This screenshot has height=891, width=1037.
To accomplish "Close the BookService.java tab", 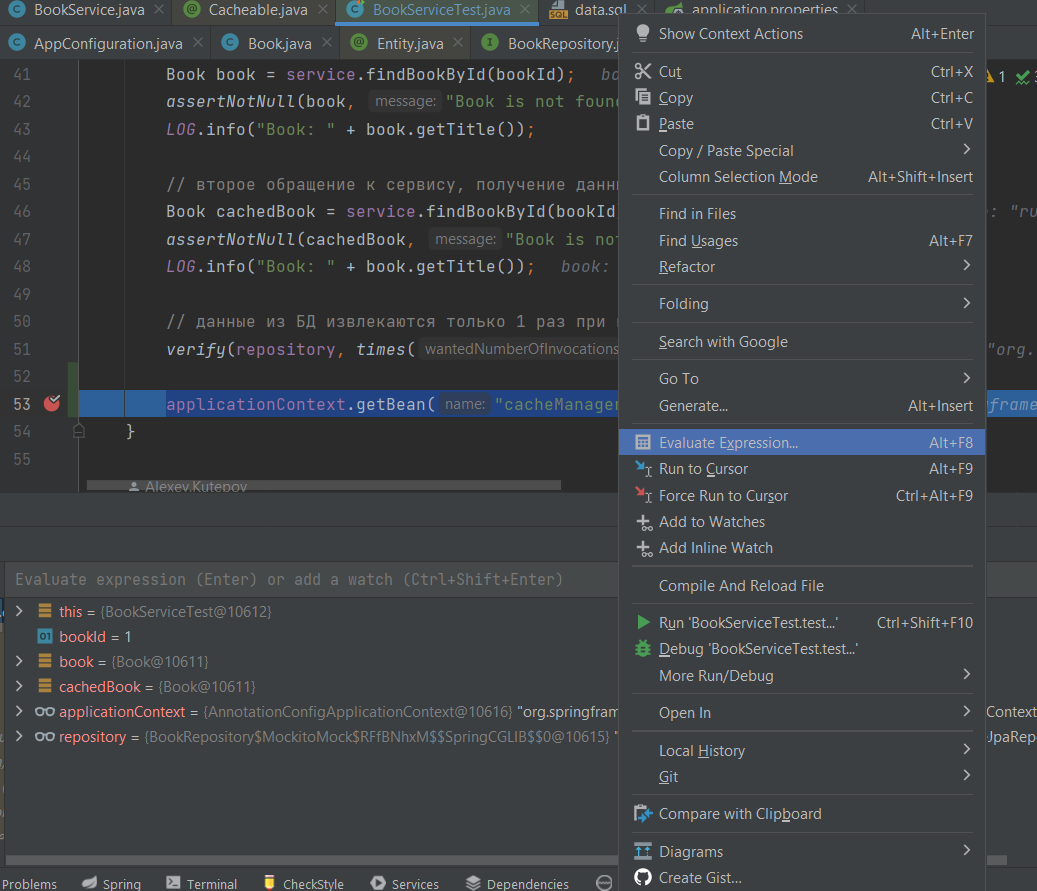I will pyautogui.click(x=159, y=9).
